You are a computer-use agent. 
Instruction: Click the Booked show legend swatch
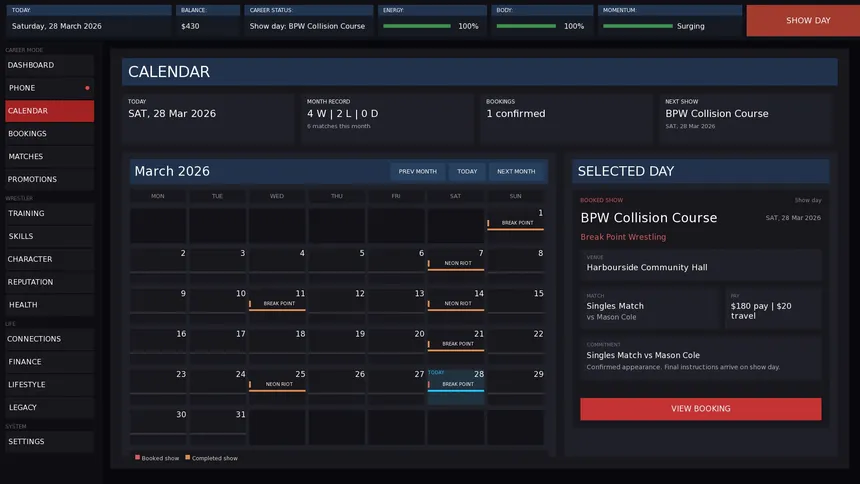pyautogui.click(x=137, y=457)
